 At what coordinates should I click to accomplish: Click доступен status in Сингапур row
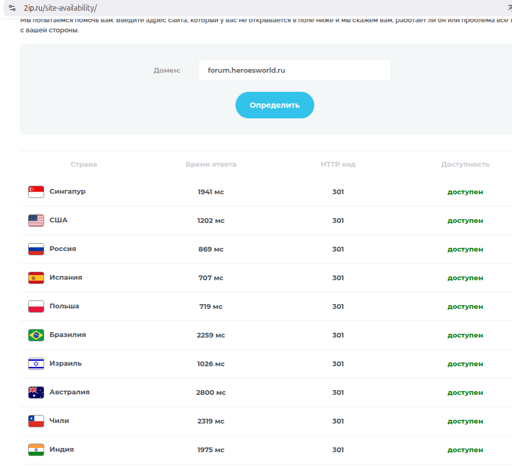[x=465, y=192]
